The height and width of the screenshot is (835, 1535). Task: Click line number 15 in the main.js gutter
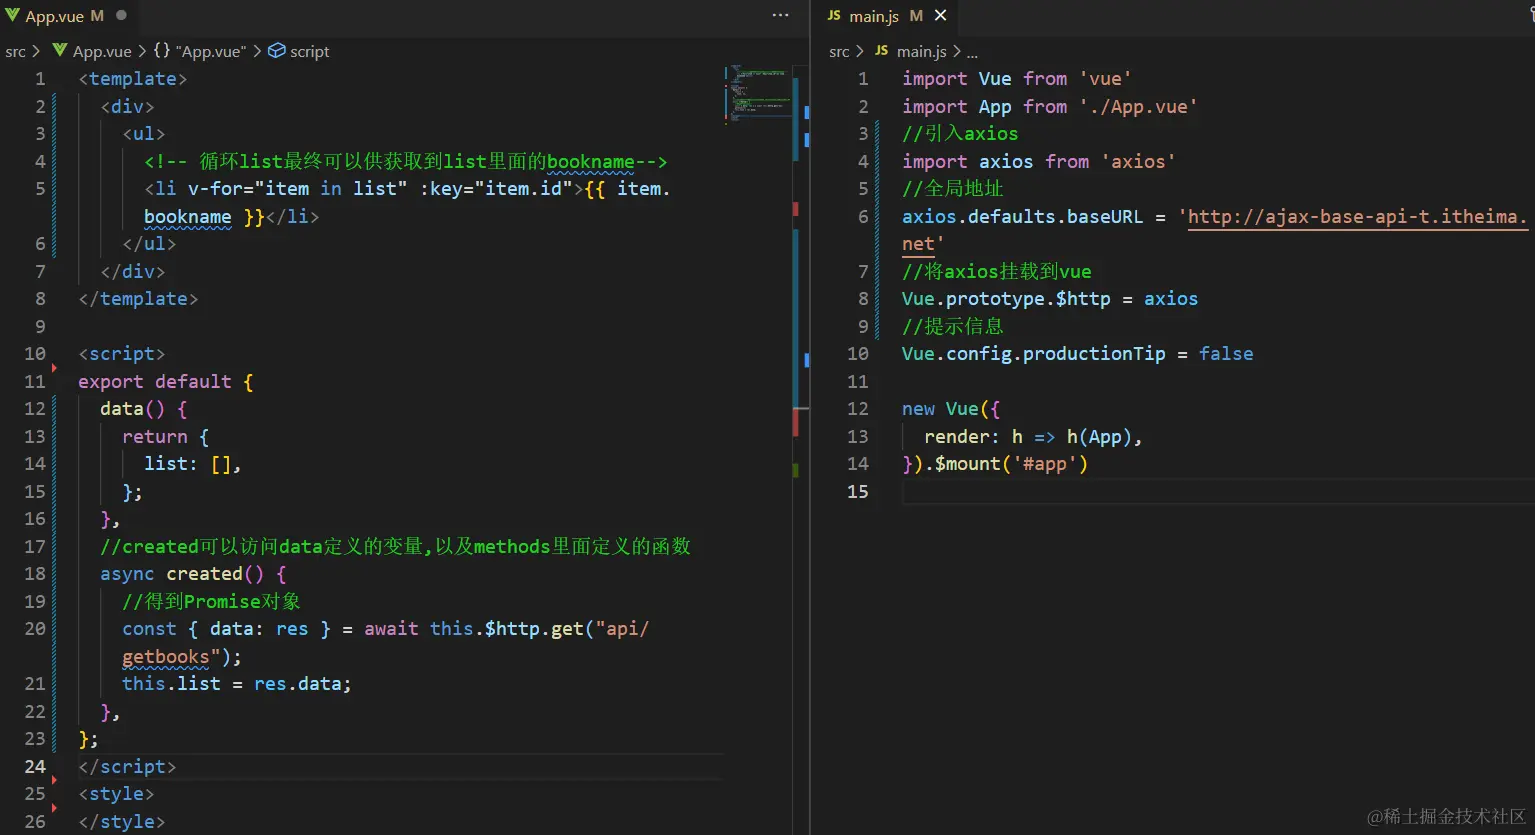pos(858,491)
